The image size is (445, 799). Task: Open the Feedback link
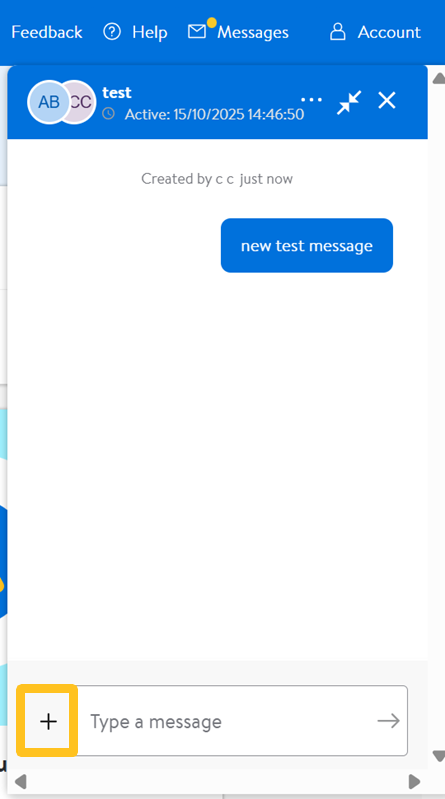coord(47,32)
